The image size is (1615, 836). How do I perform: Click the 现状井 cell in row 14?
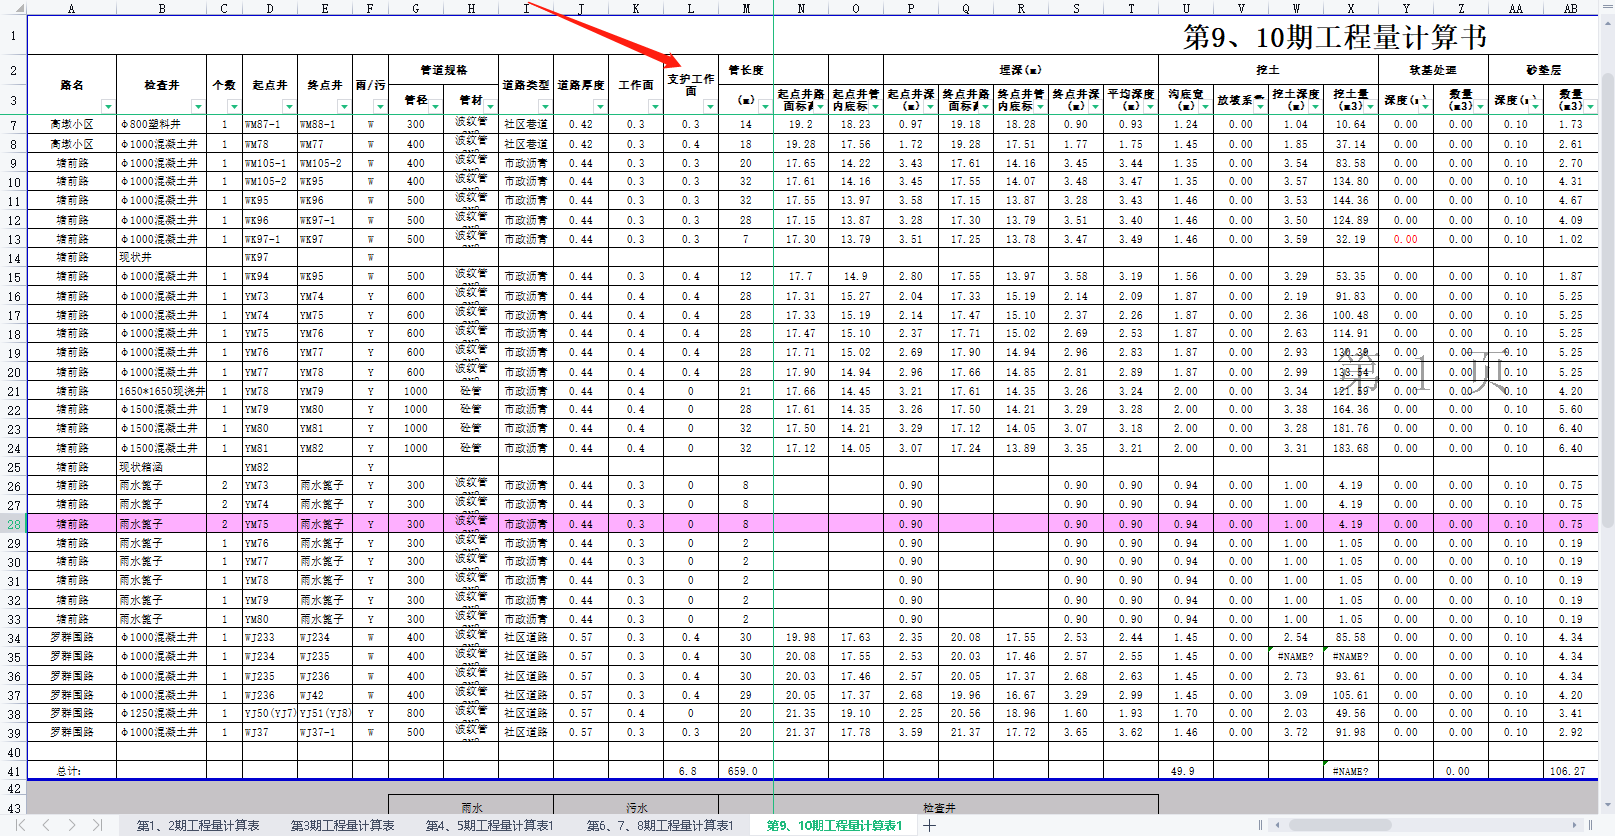(x=161, y=257)
